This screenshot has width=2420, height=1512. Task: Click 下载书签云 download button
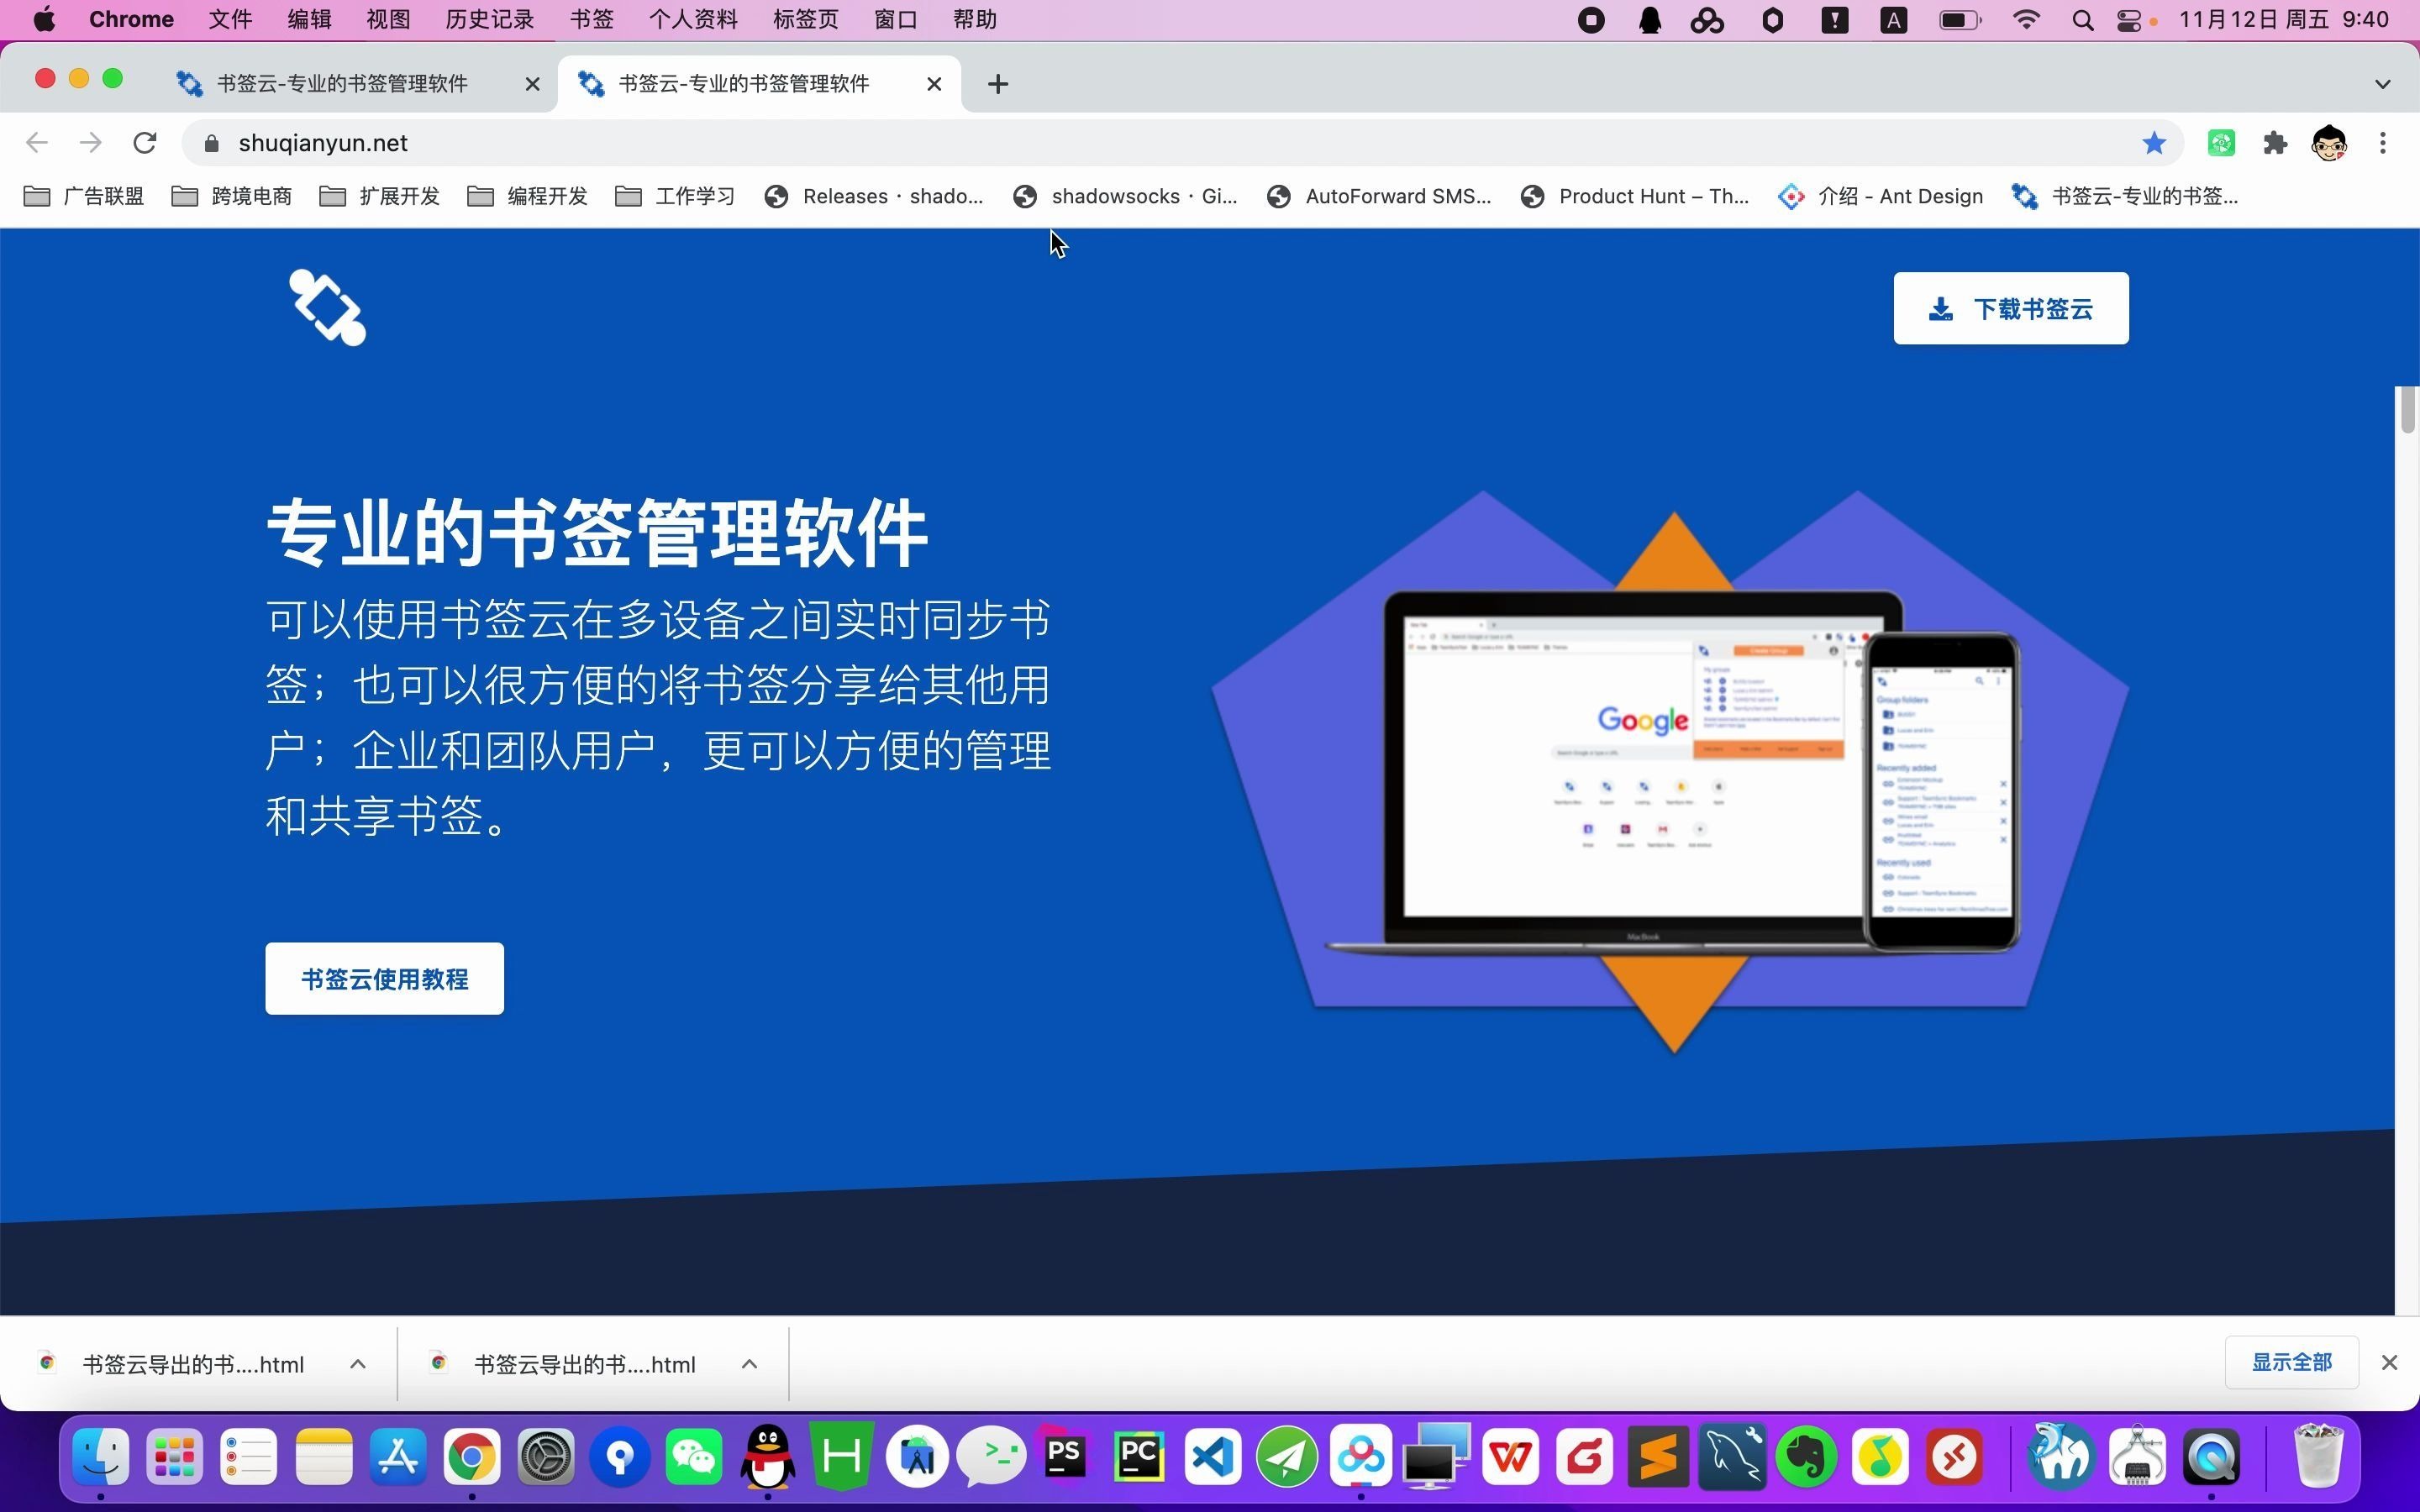tap(2012, 308)
